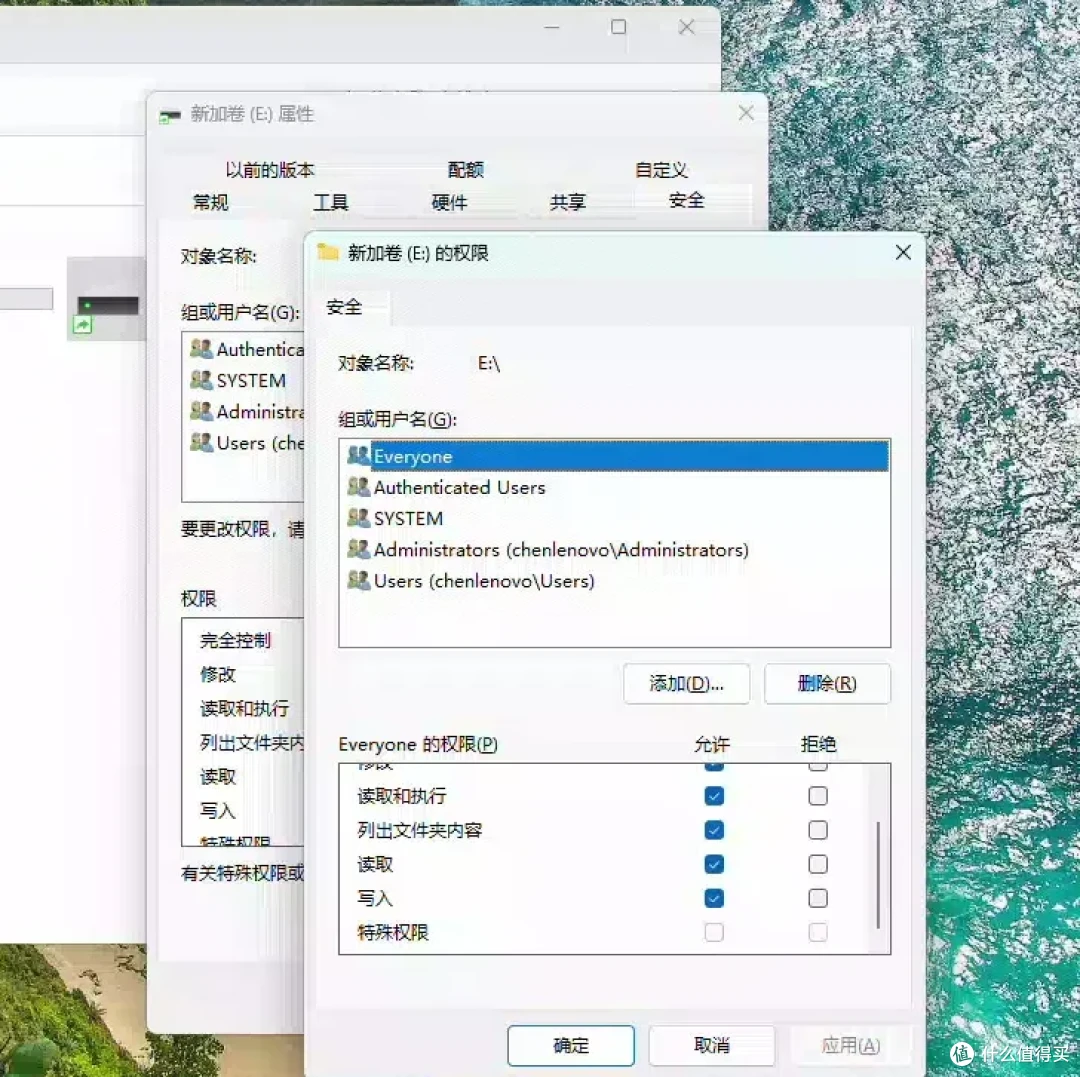1080x1077 pixels.
Task: Click the permissions list vertical scrollbar
Action: click(x=878, y=875)
